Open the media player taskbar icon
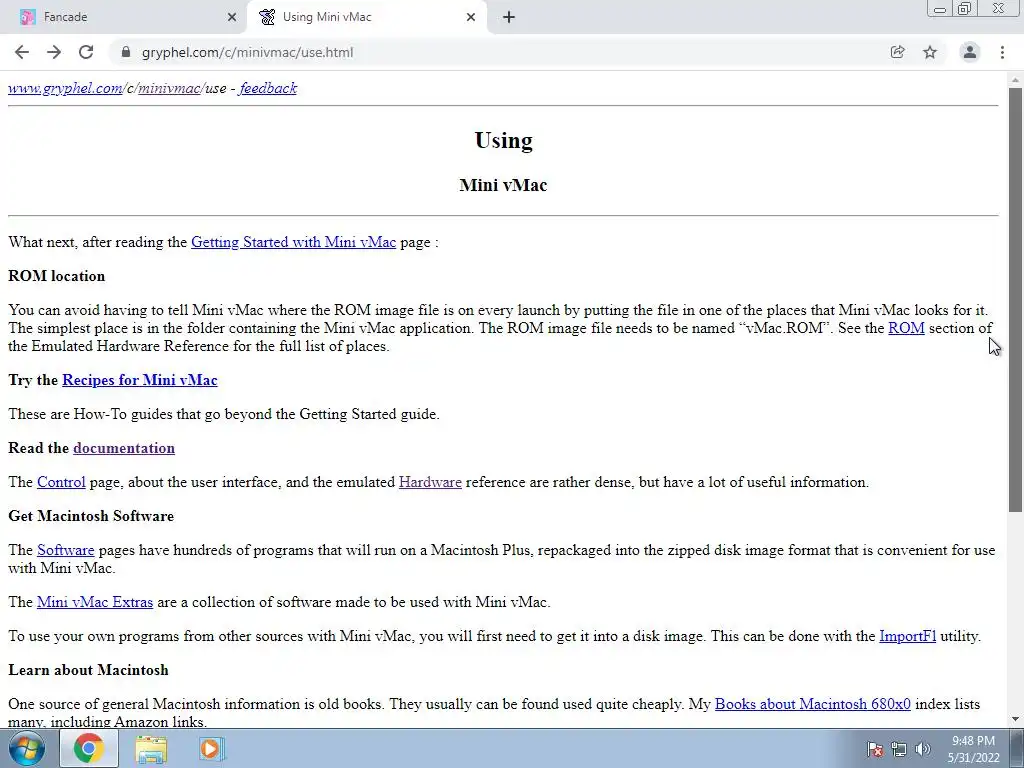The image size is (1024, 768). (211, 748)
